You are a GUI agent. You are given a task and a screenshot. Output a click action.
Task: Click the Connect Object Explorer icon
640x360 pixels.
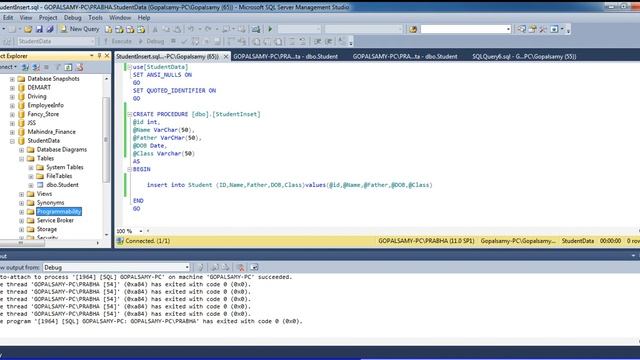(25, 67)
